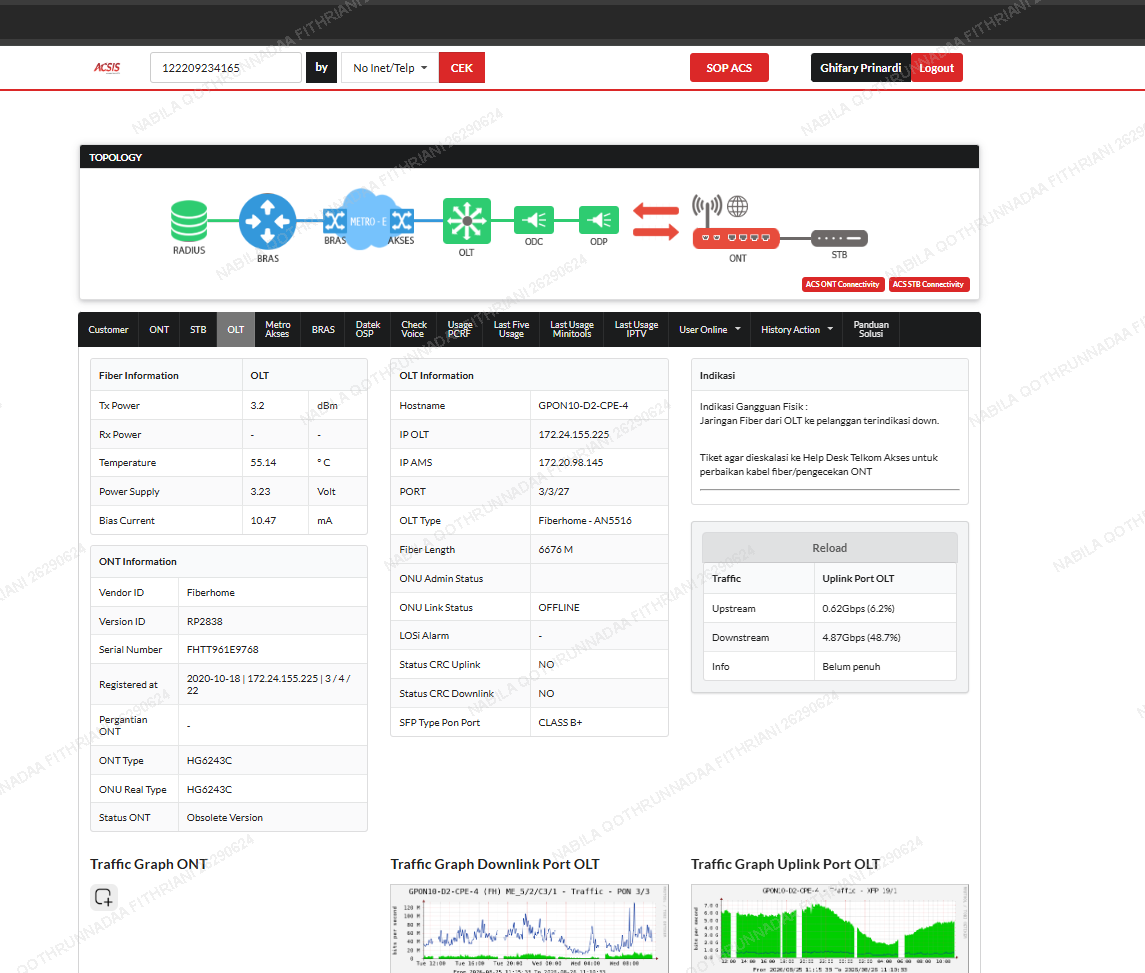The width and height of the screenshot is (1145, 973).
Task: Open the BRAS tab in navigation bar
Action: 323,329
